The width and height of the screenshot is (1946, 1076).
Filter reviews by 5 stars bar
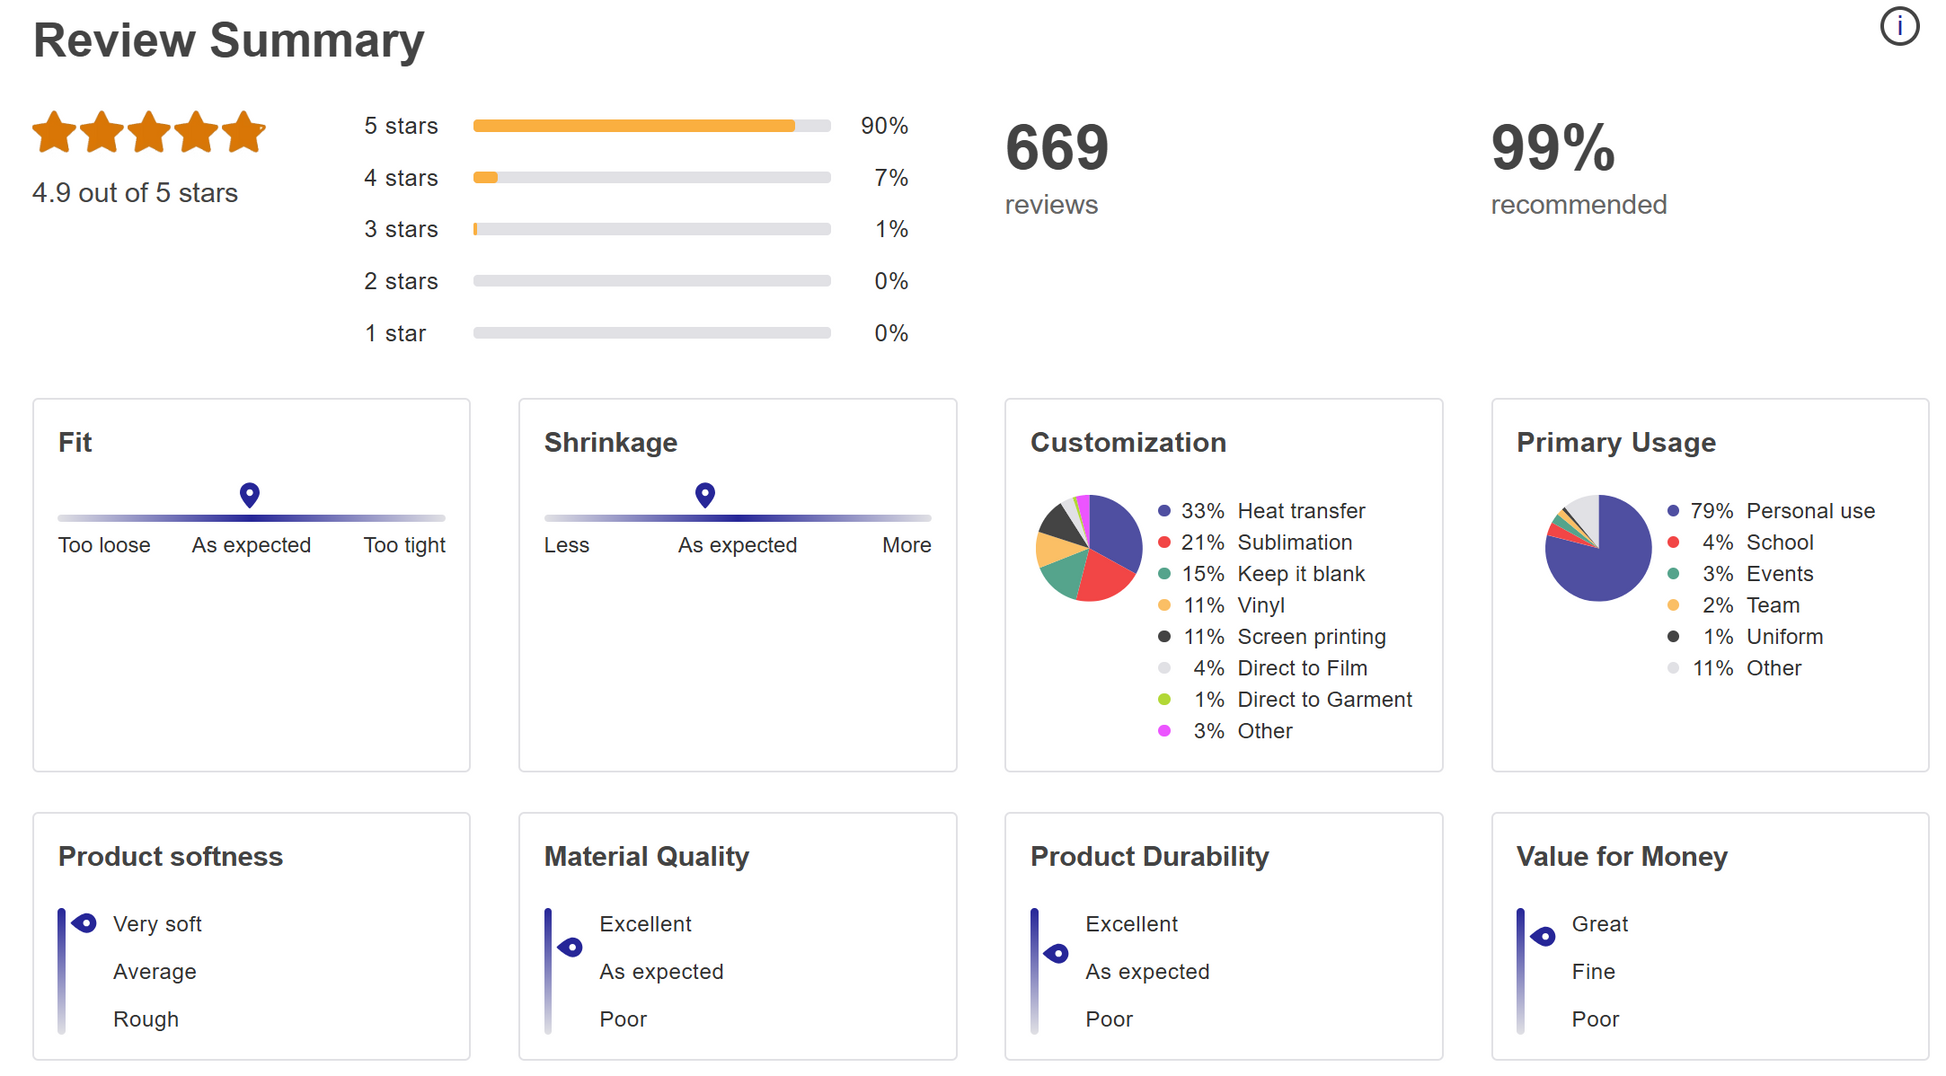[x=651, y=126]
